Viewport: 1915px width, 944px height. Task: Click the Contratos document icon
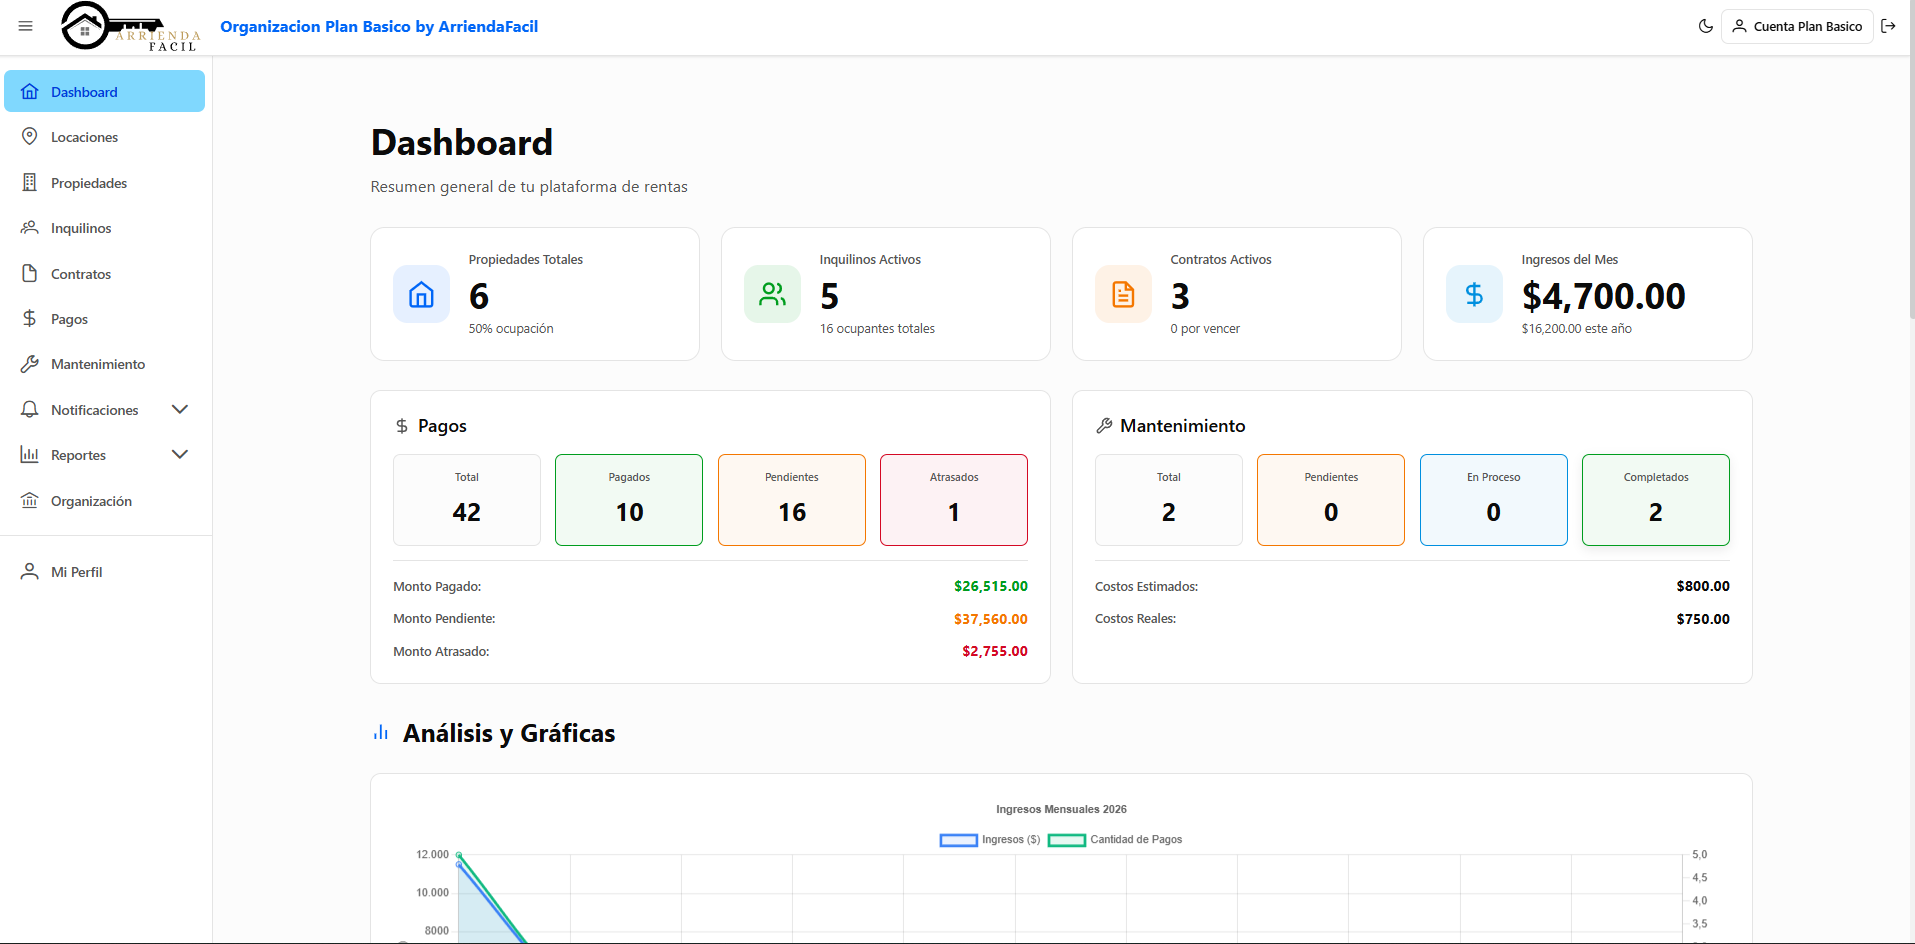point(30,273)
